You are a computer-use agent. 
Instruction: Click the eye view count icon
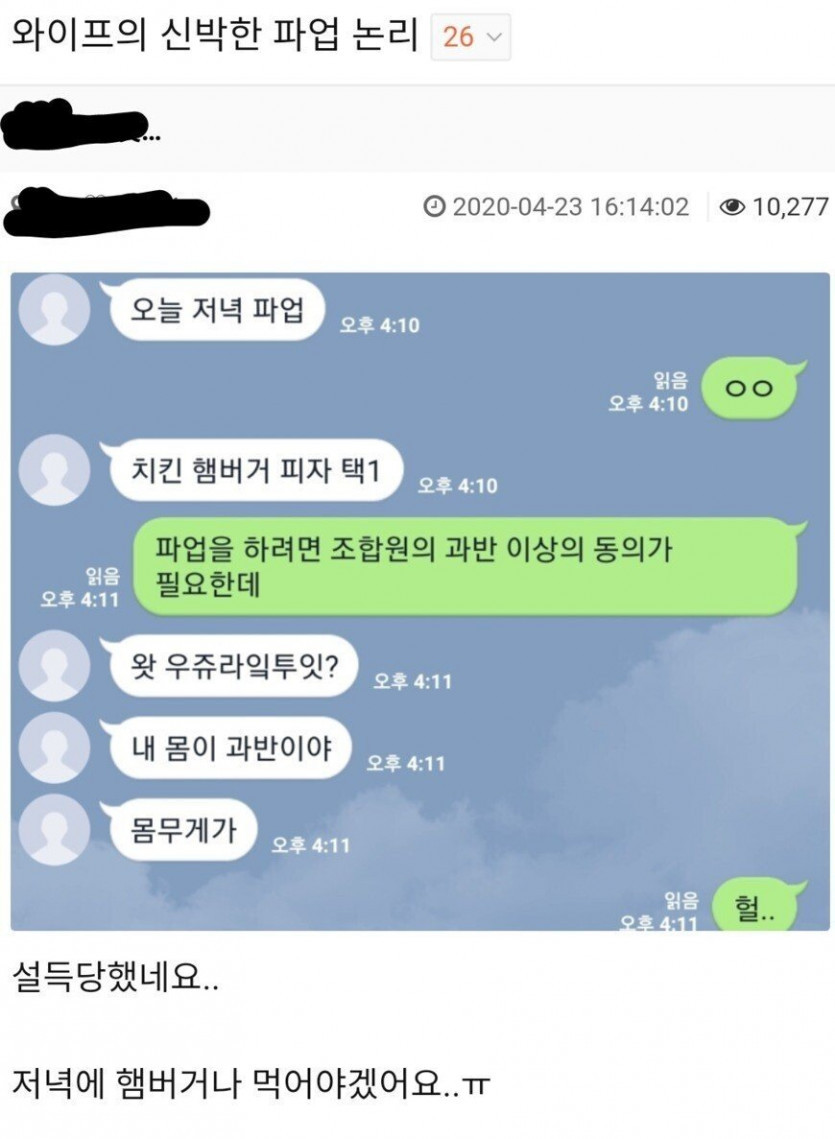732,207
